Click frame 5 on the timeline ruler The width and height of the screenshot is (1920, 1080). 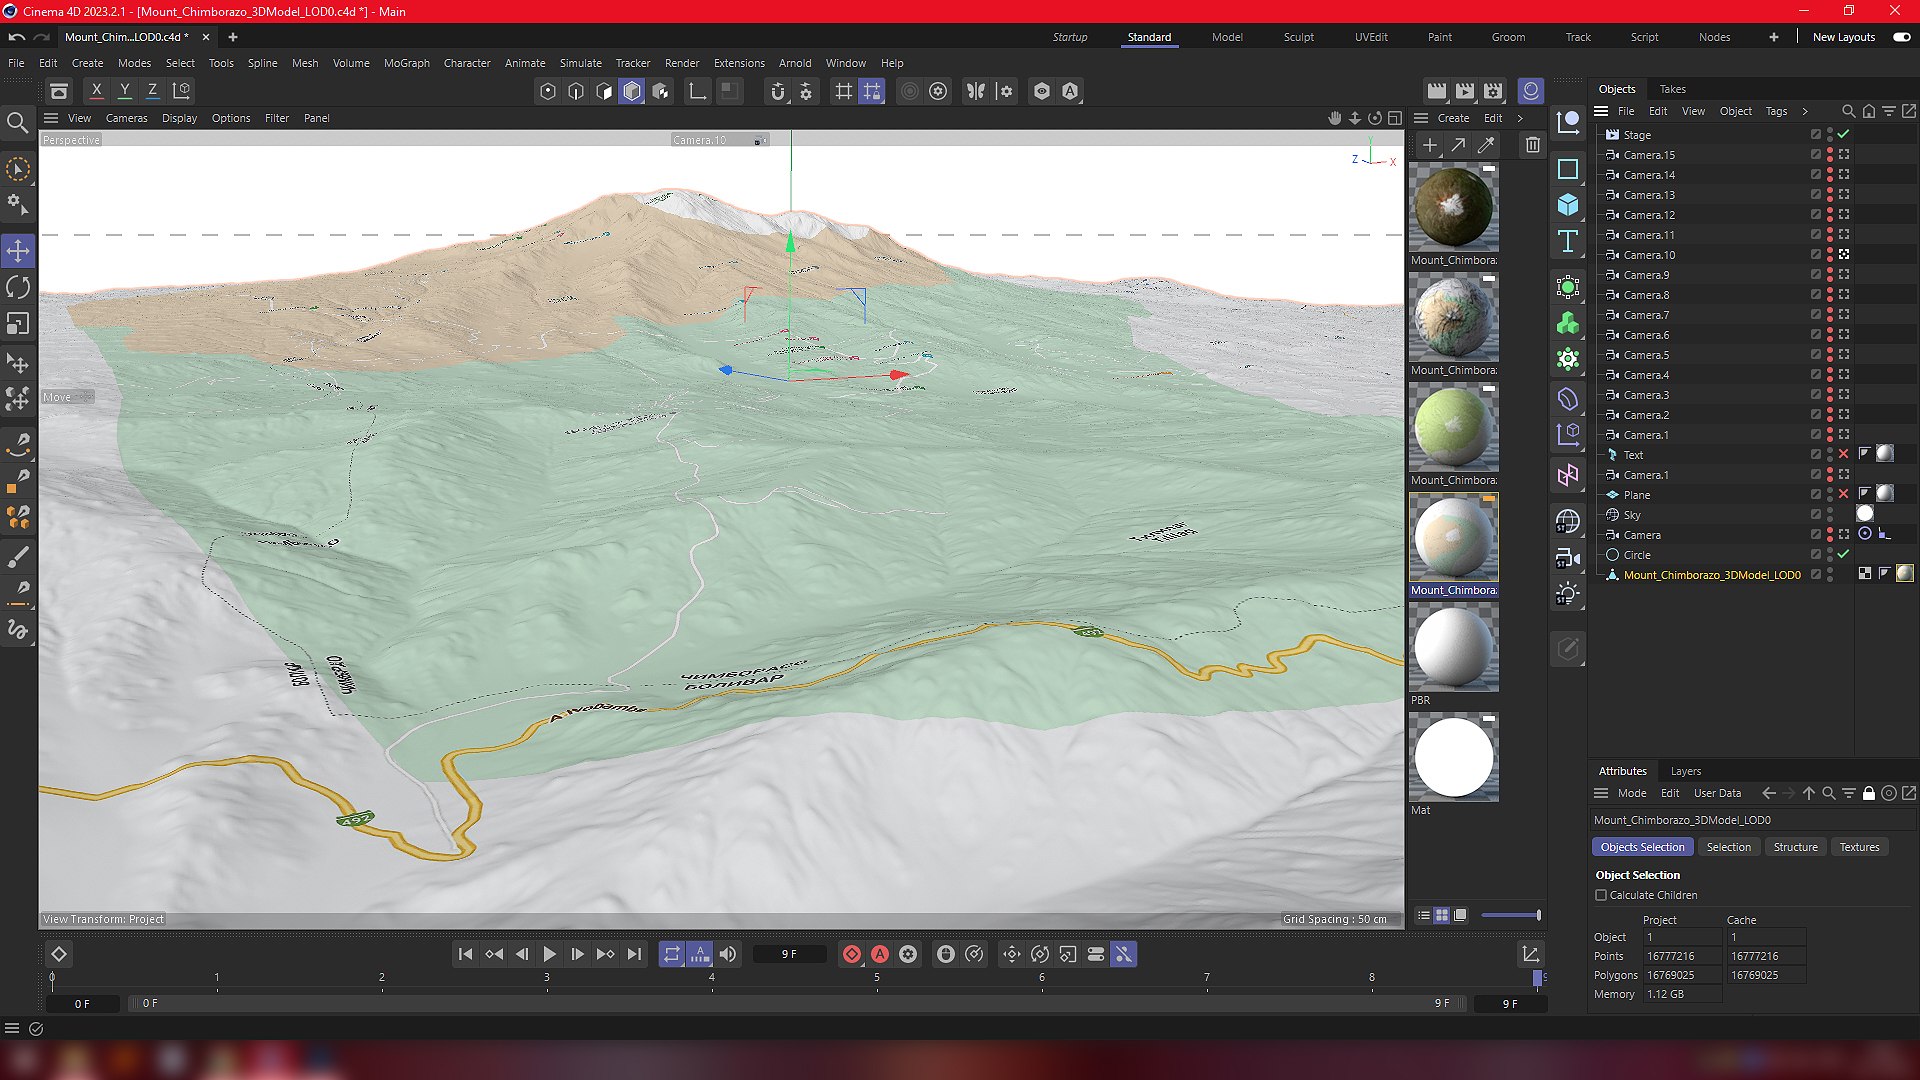click(x=877, y=978)
